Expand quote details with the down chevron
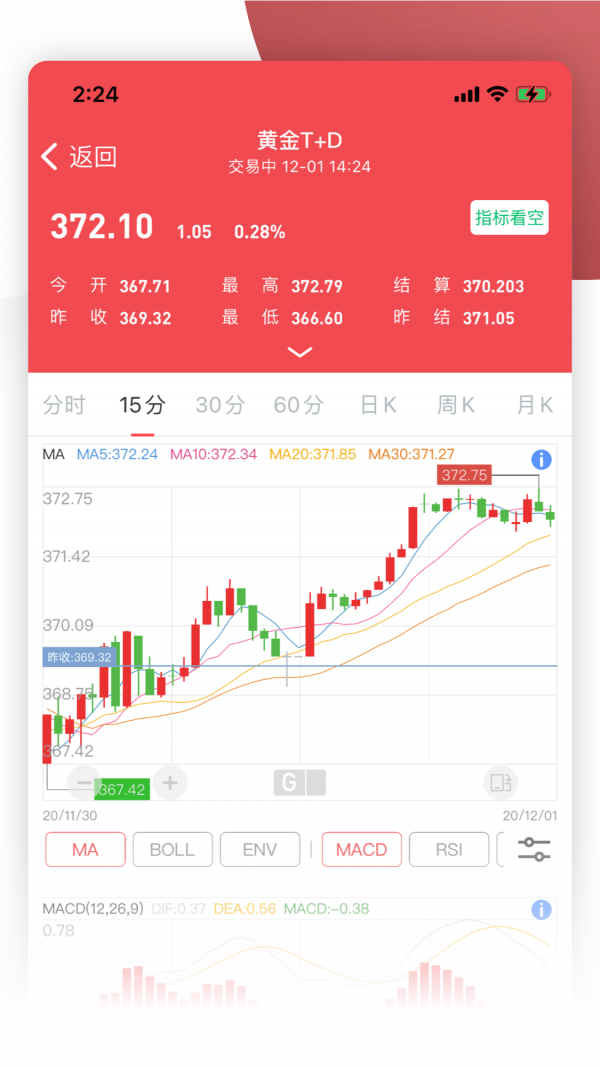Viewport: 600px width, 1067px height. (x=299, y=352)
